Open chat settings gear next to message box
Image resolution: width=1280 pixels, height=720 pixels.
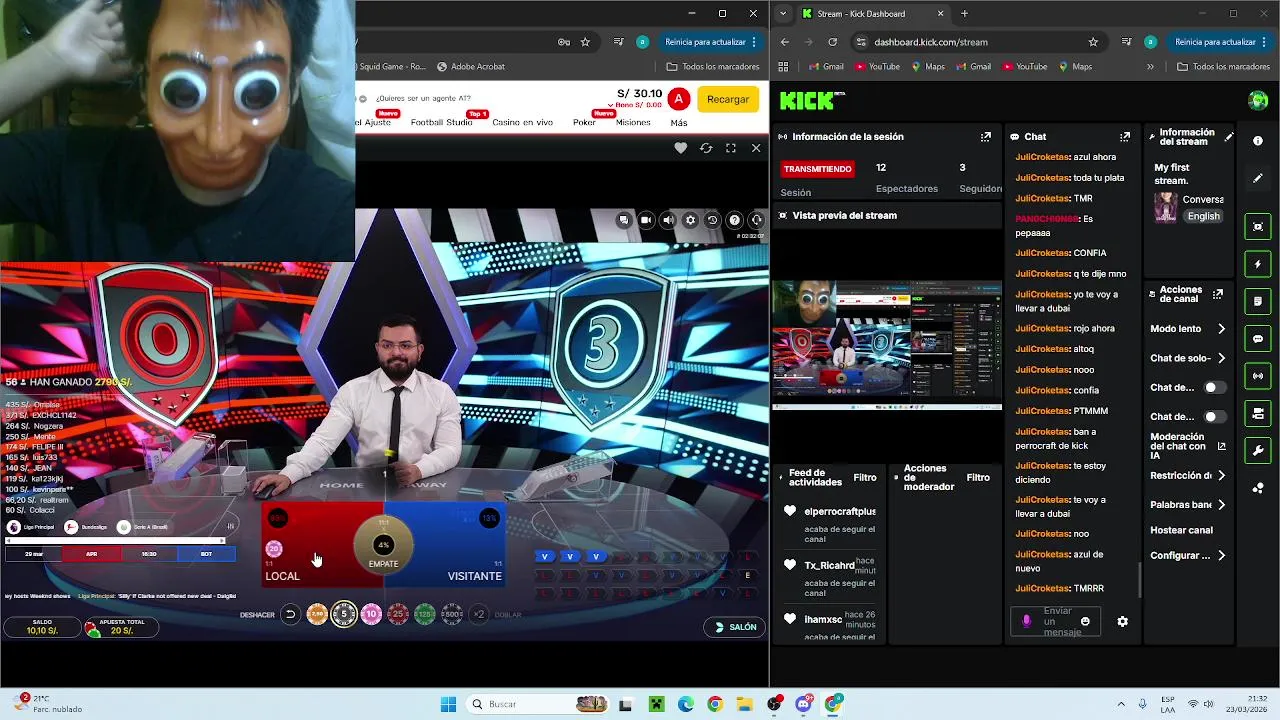point(1122,621)
